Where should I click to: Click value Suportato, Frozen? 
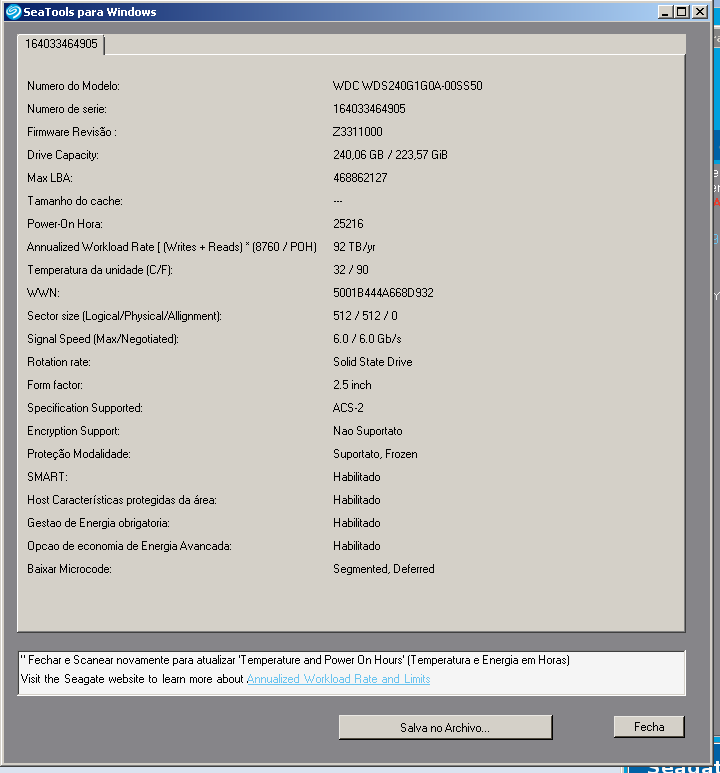click(x=375, y=454)
